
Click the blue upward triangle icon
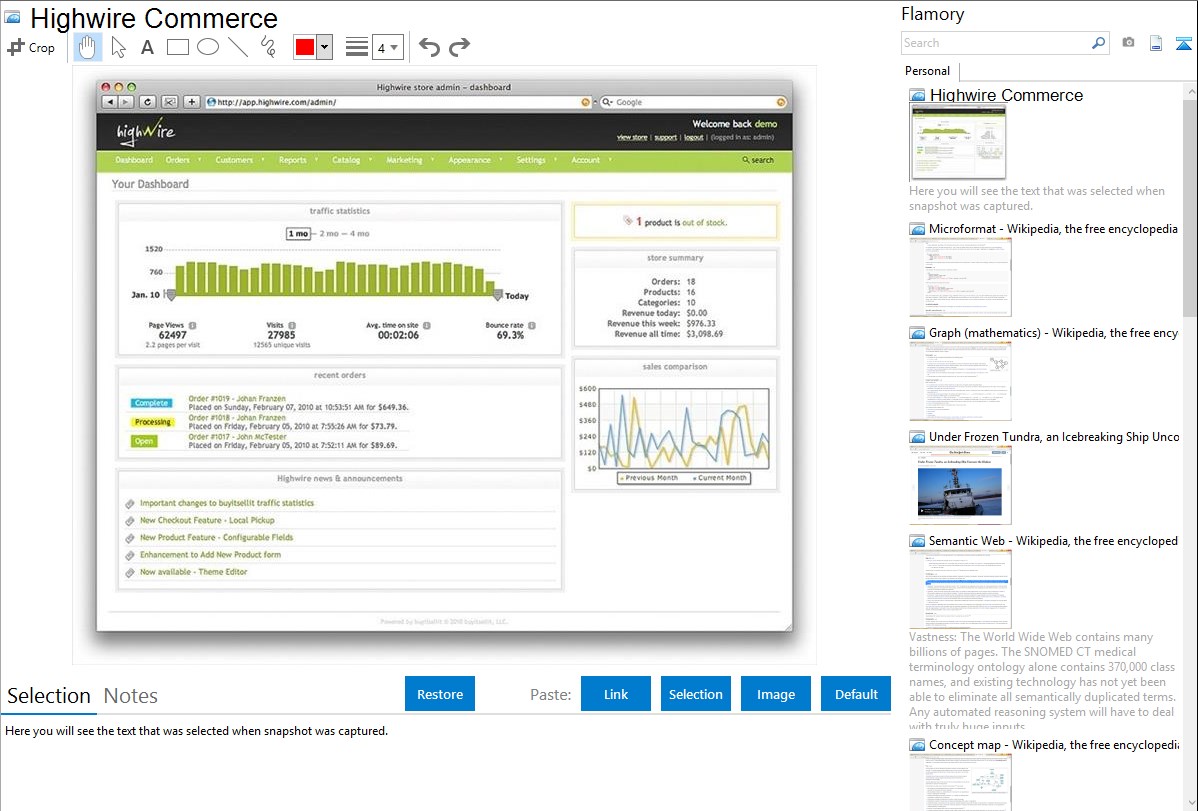(1183, 43)
